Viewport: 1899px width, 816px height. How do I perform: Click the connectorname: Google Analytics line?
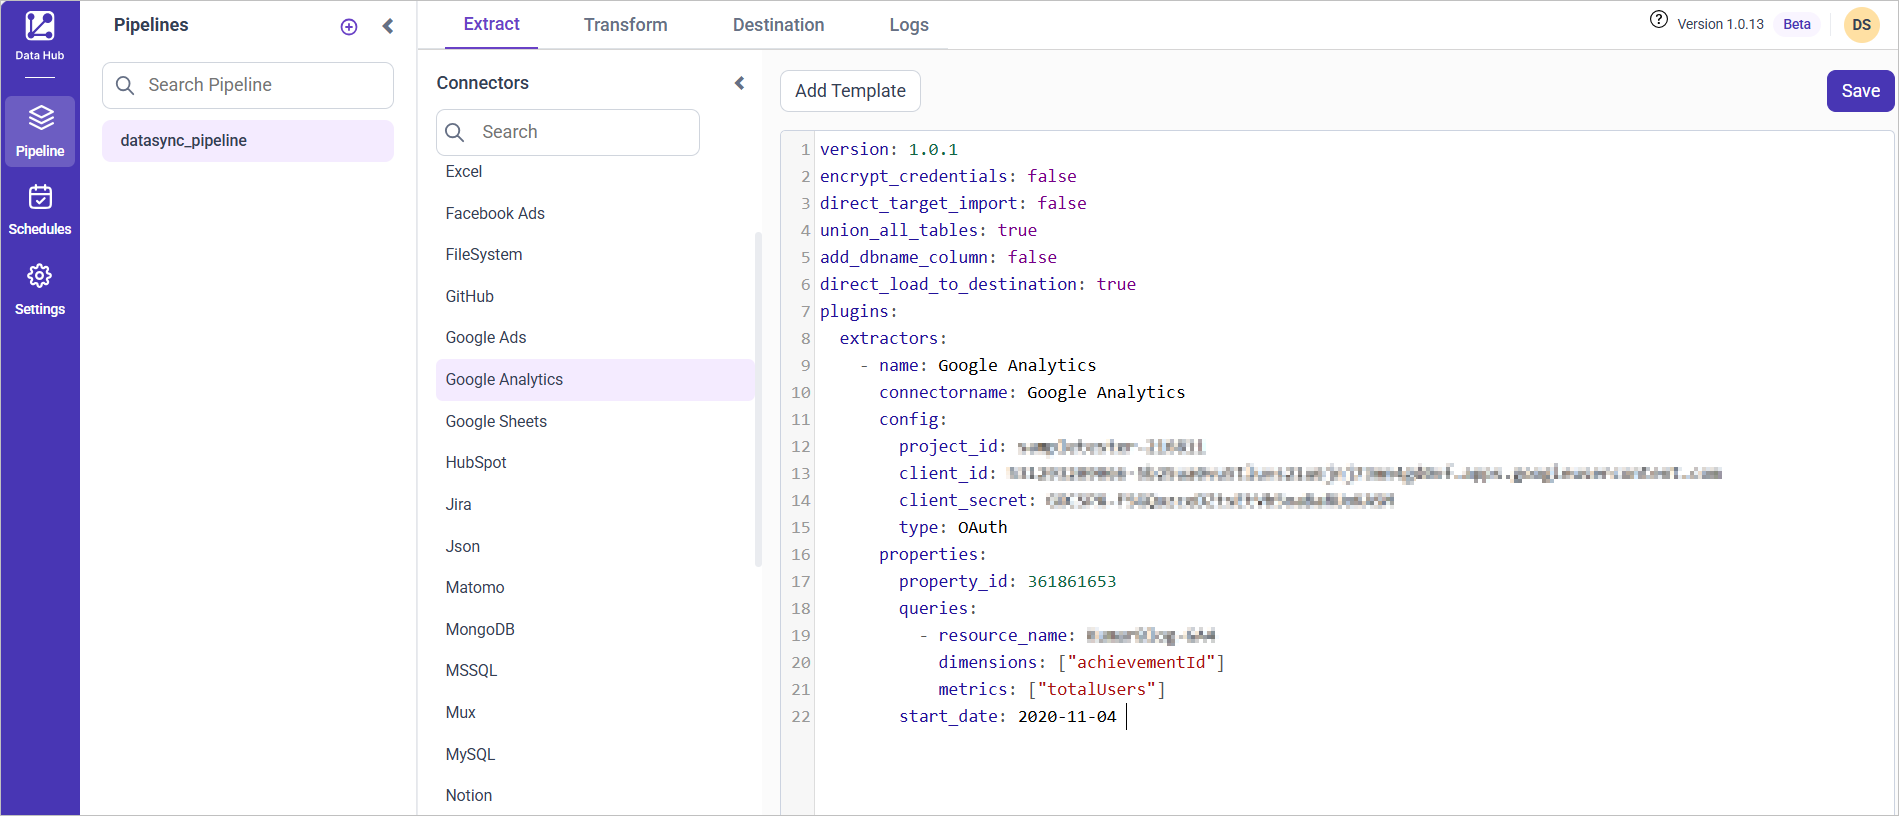click(x=1032, y=393)
